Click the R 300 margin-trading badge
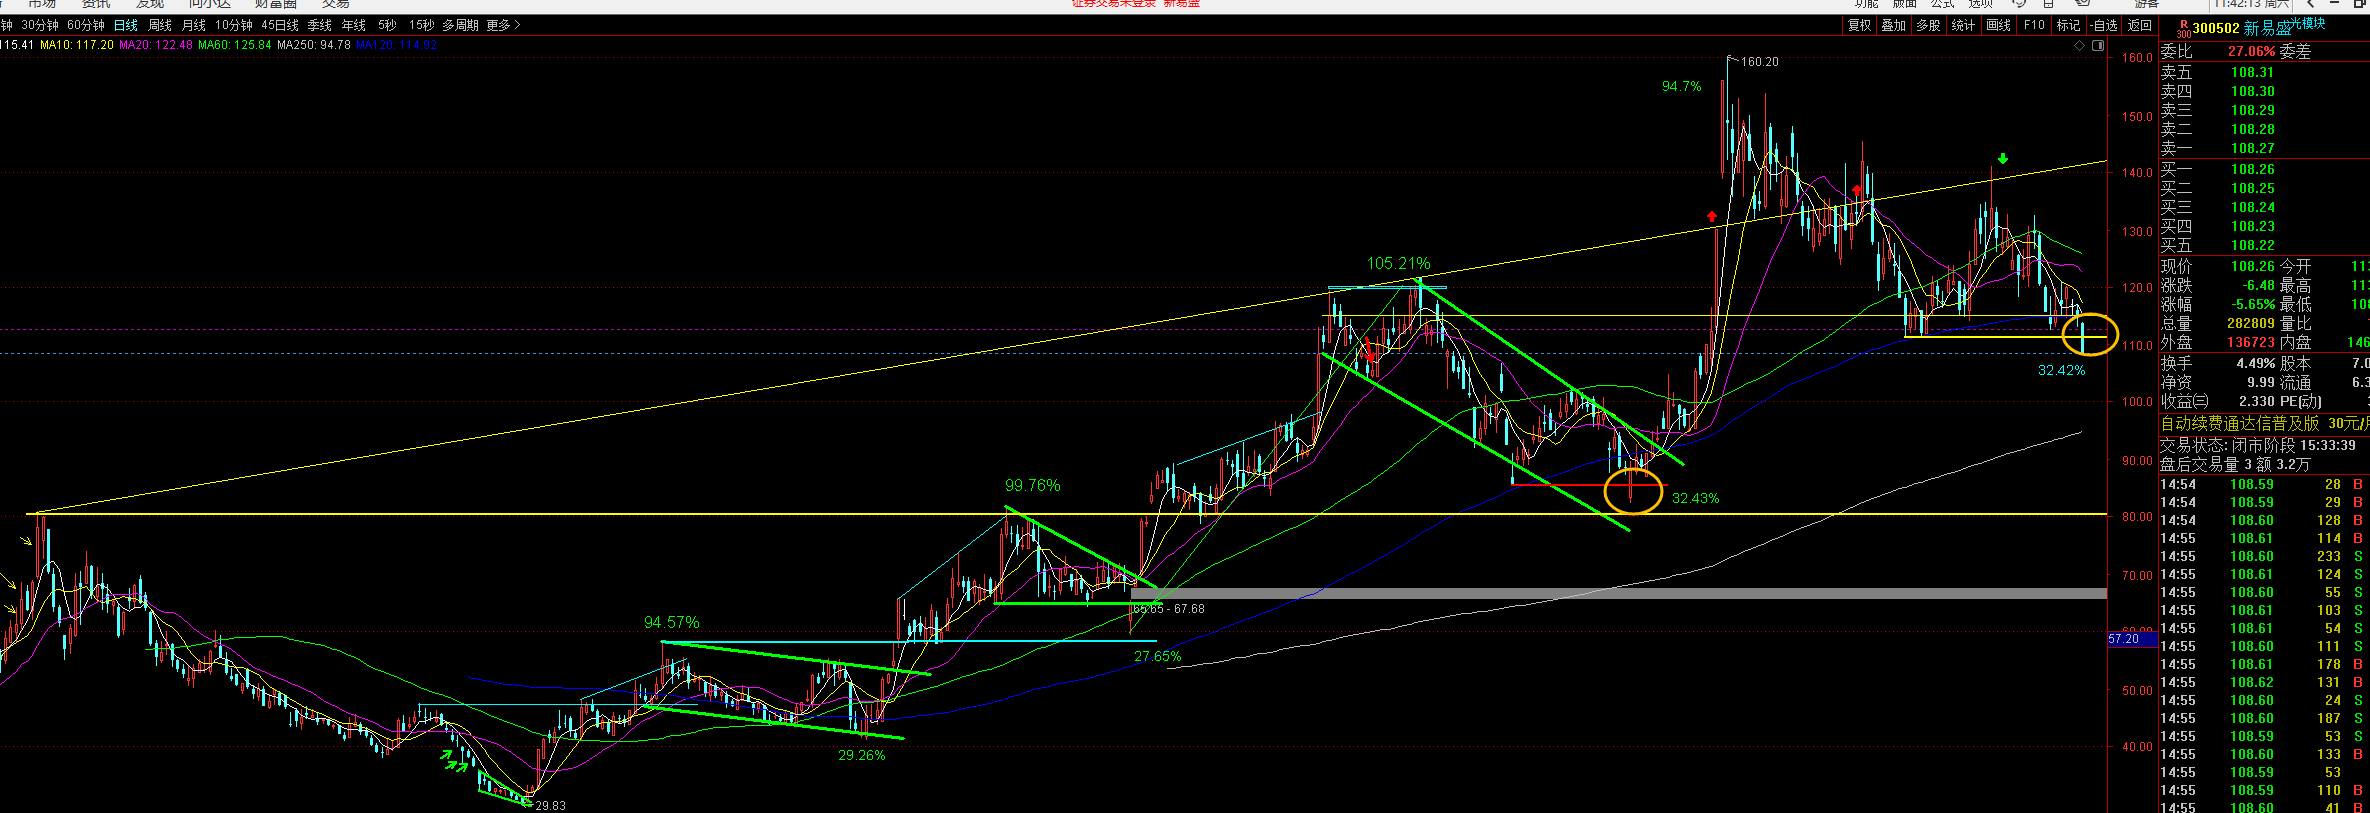Viewport: 2370px width, 813px height. [2183, 29]
